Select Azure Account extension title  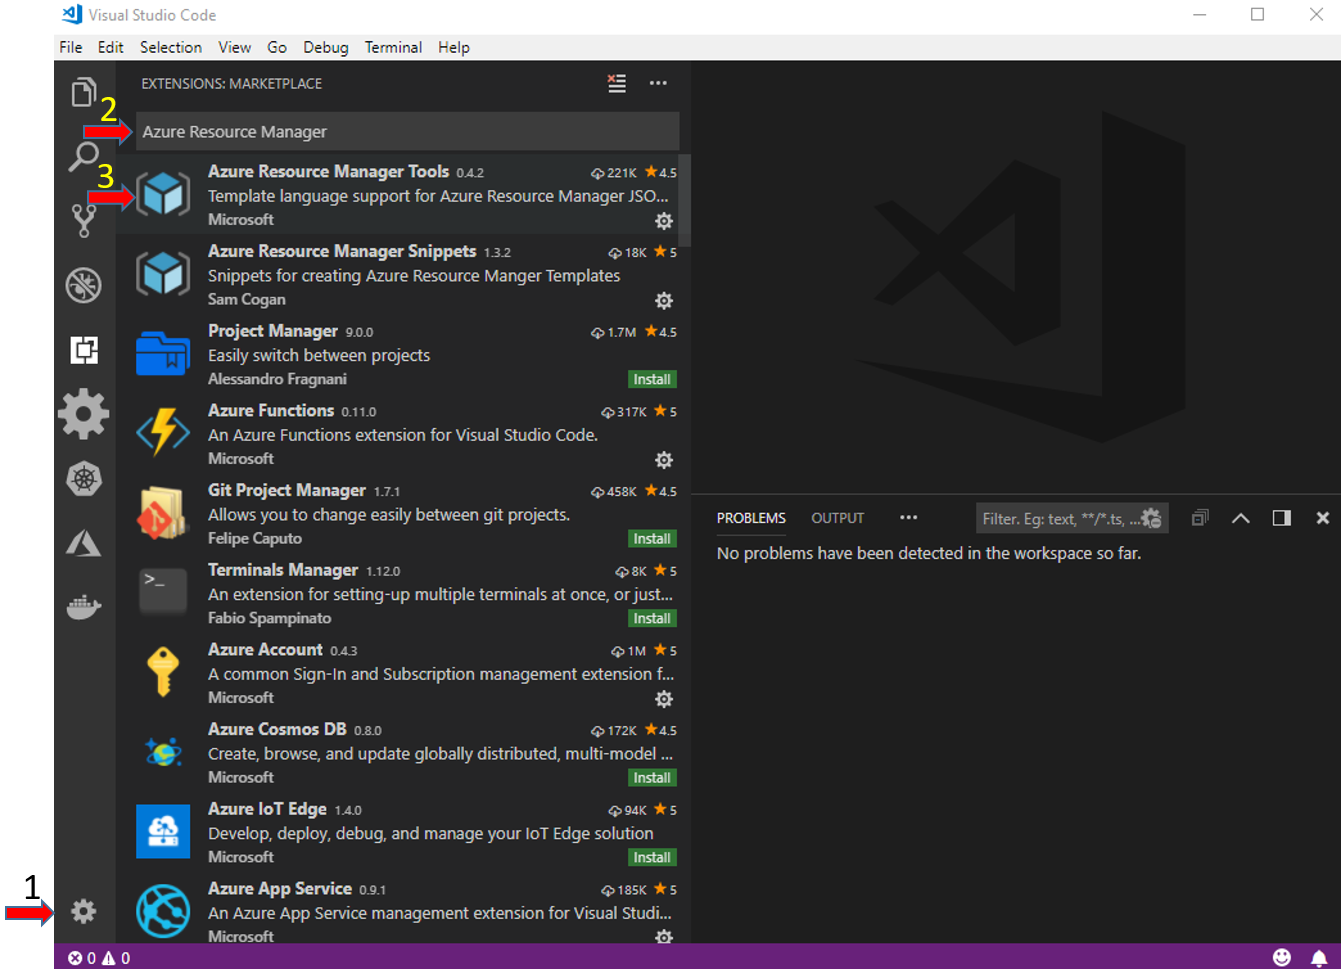265,650
